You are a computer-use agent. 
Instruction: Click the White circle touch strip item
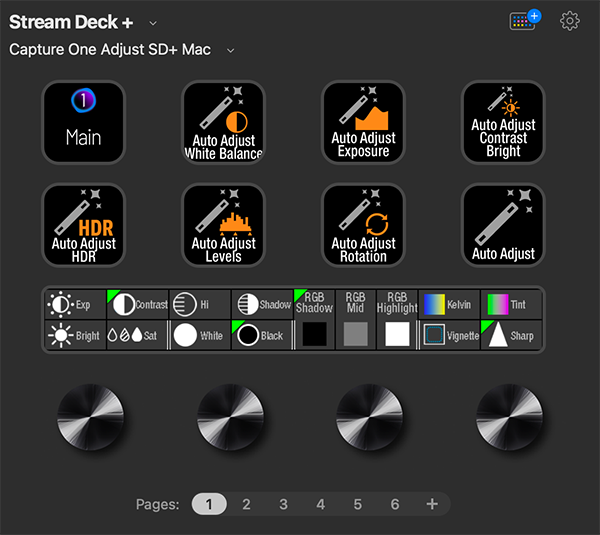point(201,335)
